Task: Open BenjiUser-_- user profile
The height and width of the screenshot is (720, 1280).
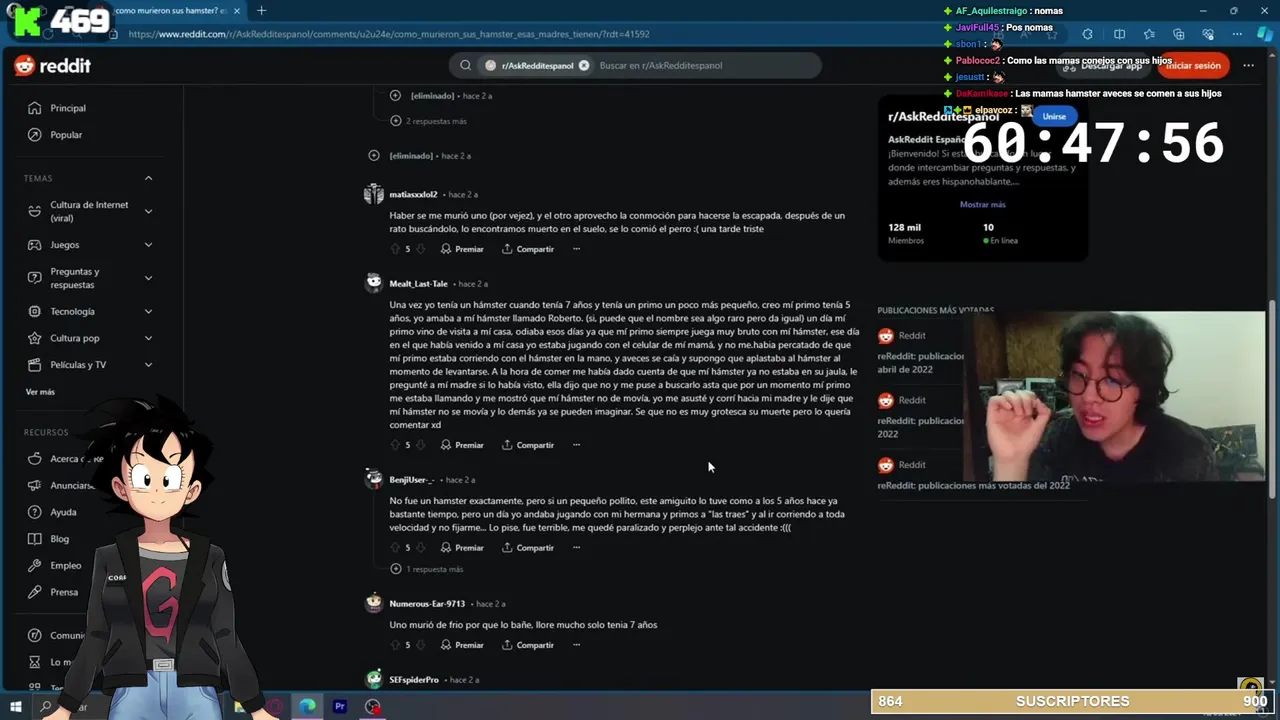Action: click(412, 480)
